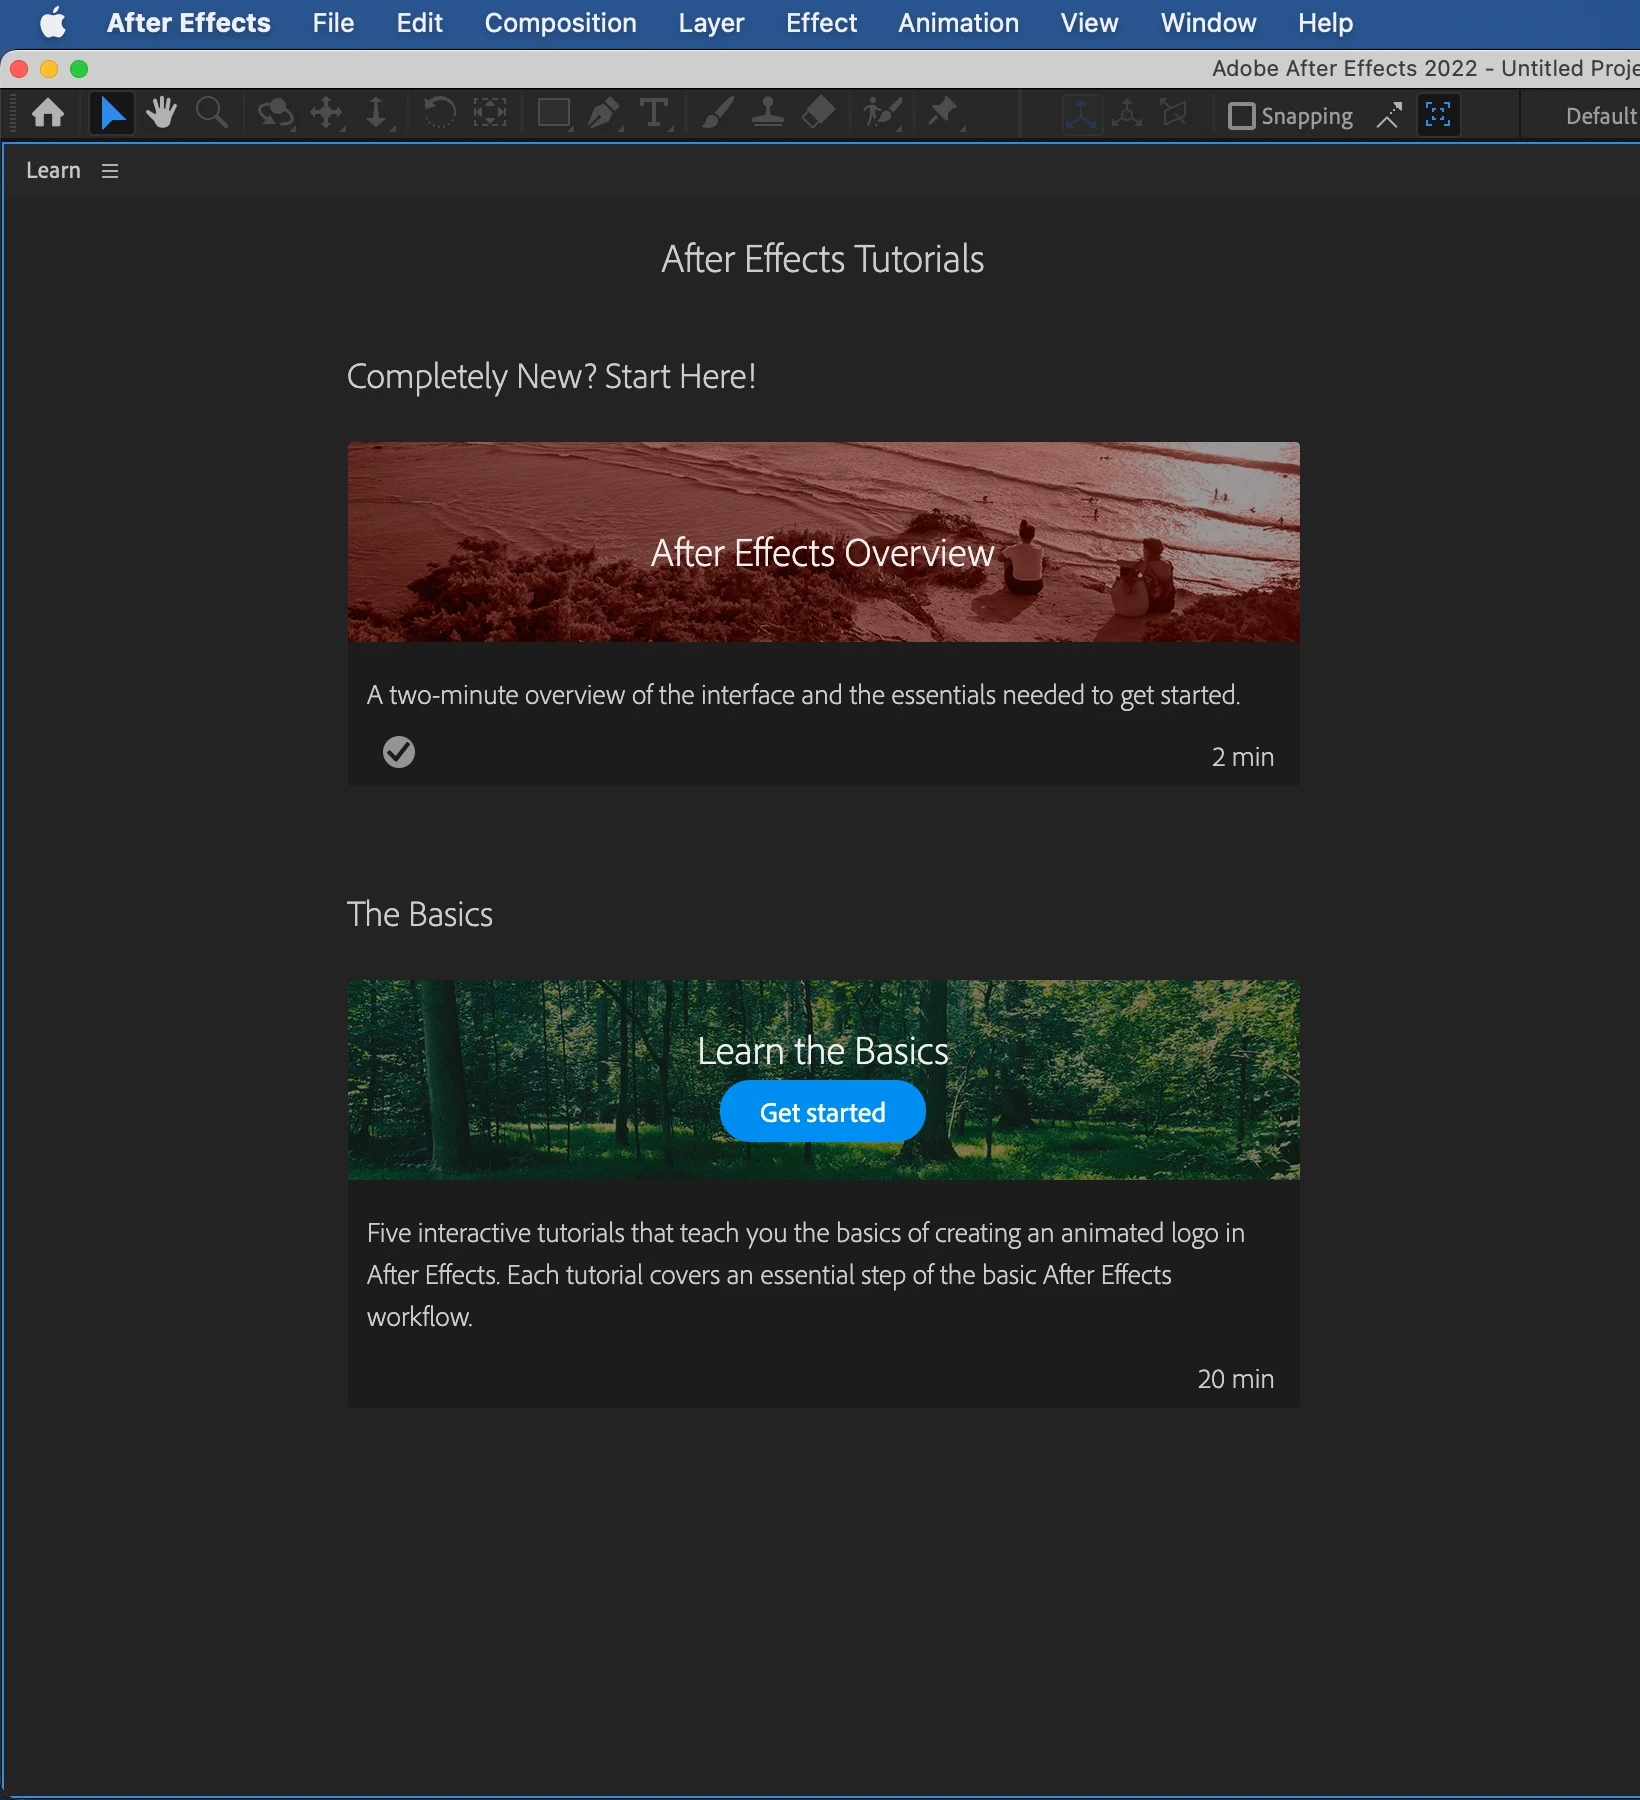Click the '2 min' duration text
Viewport: 1640px width, 1800px height.
coord(1243,757)
